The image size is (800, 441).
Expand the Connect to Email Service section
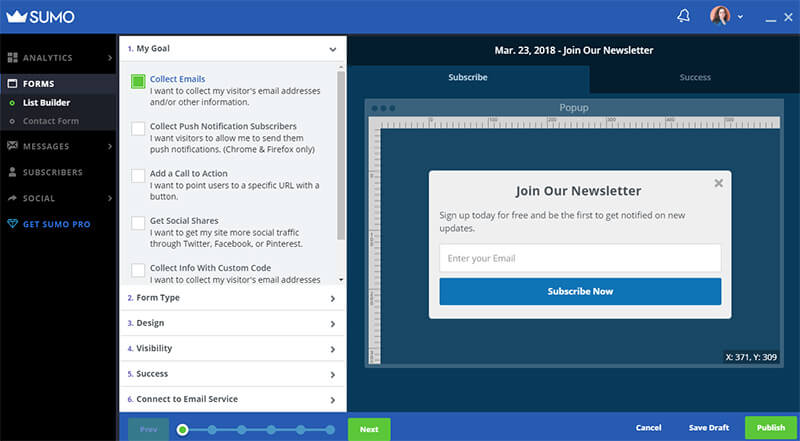point(233,399)
